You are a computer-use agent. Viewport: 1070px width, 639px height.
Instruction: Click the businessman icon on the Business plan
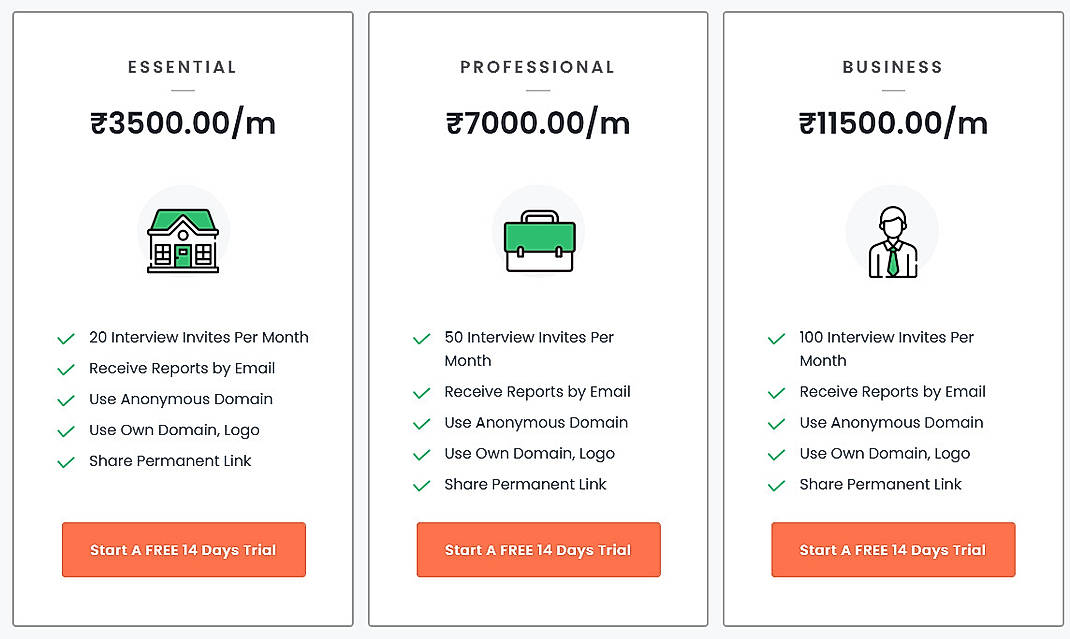pos(892,231)
